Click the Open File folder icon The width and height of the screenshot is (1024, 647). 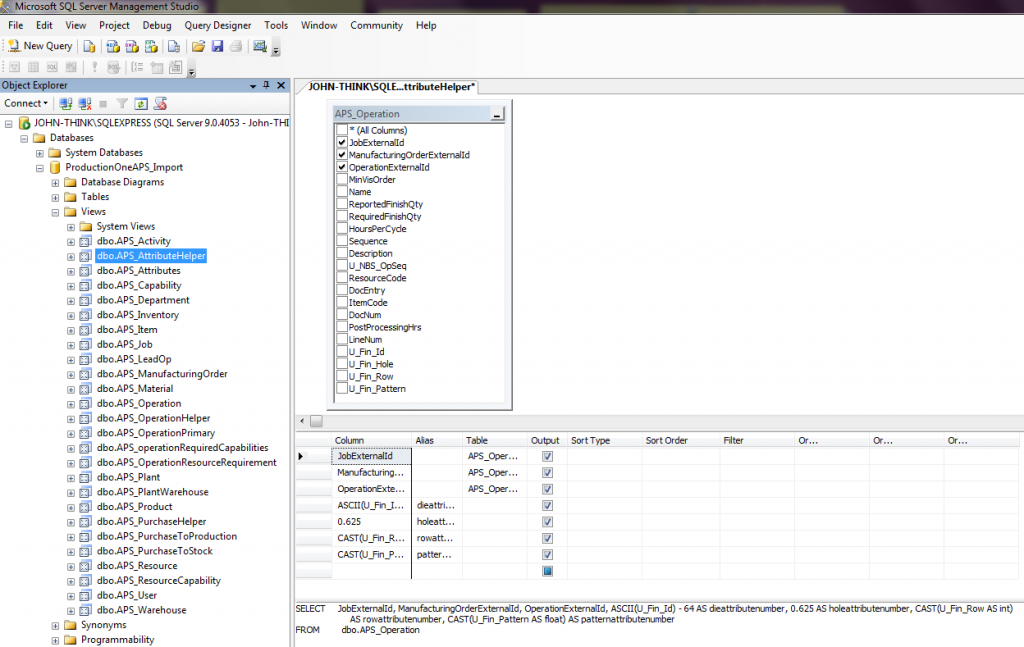tap(198, 46)
